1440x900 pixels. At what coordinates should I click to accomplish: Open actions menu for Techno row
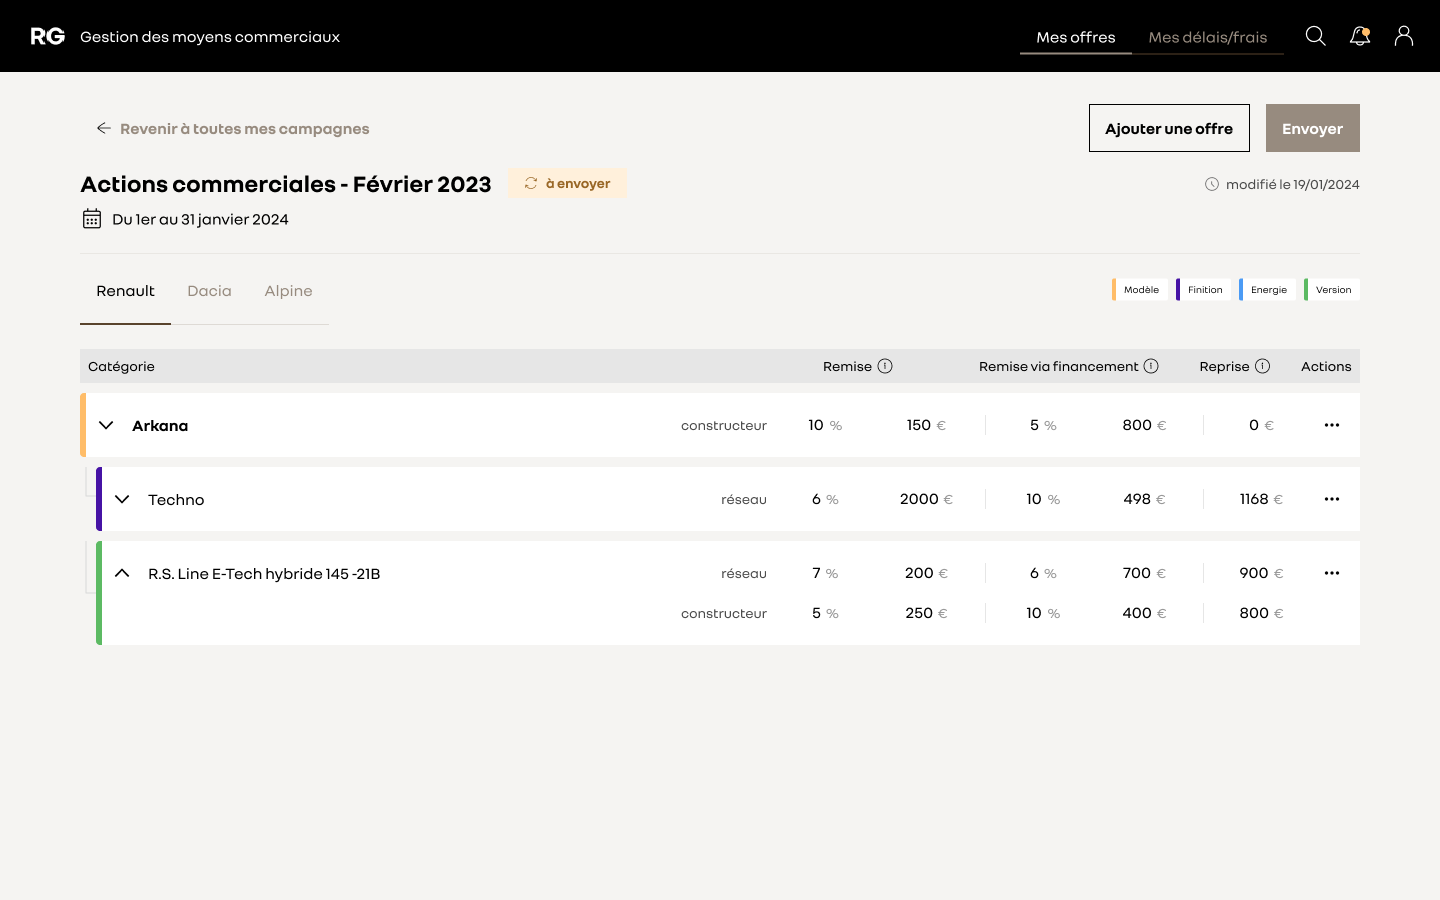point(1332,499)
